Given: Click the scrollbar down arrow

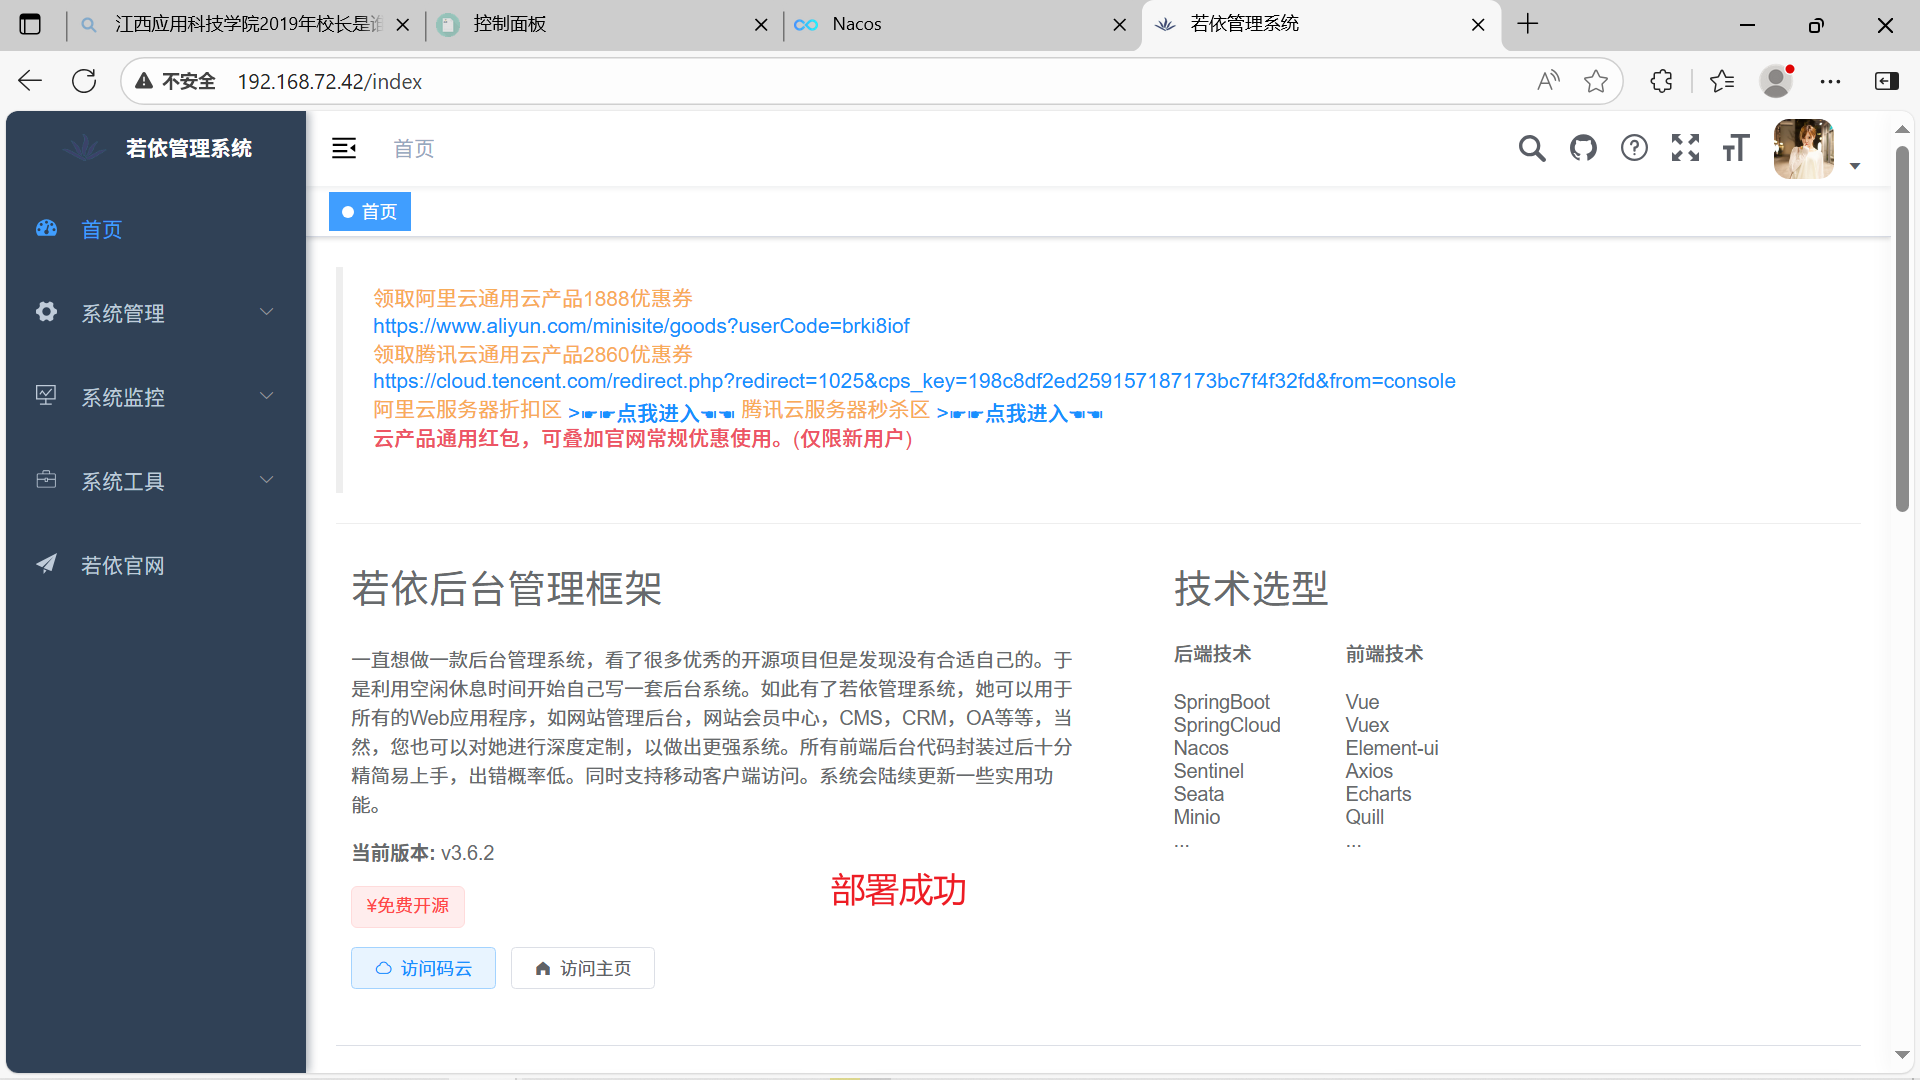Looking at the screenshot, I should pos(1902,1055).
